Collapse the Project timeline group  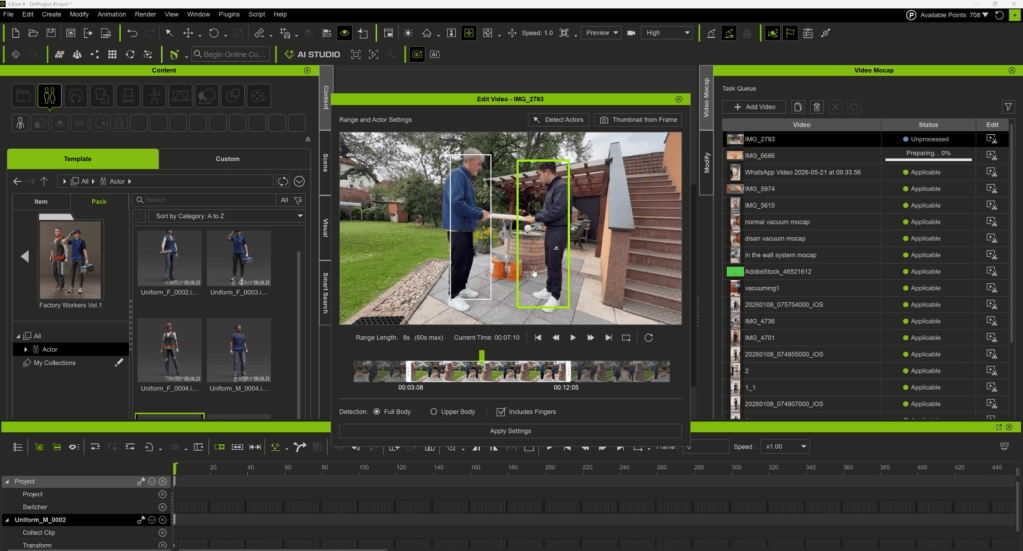[x=7, y=481]
